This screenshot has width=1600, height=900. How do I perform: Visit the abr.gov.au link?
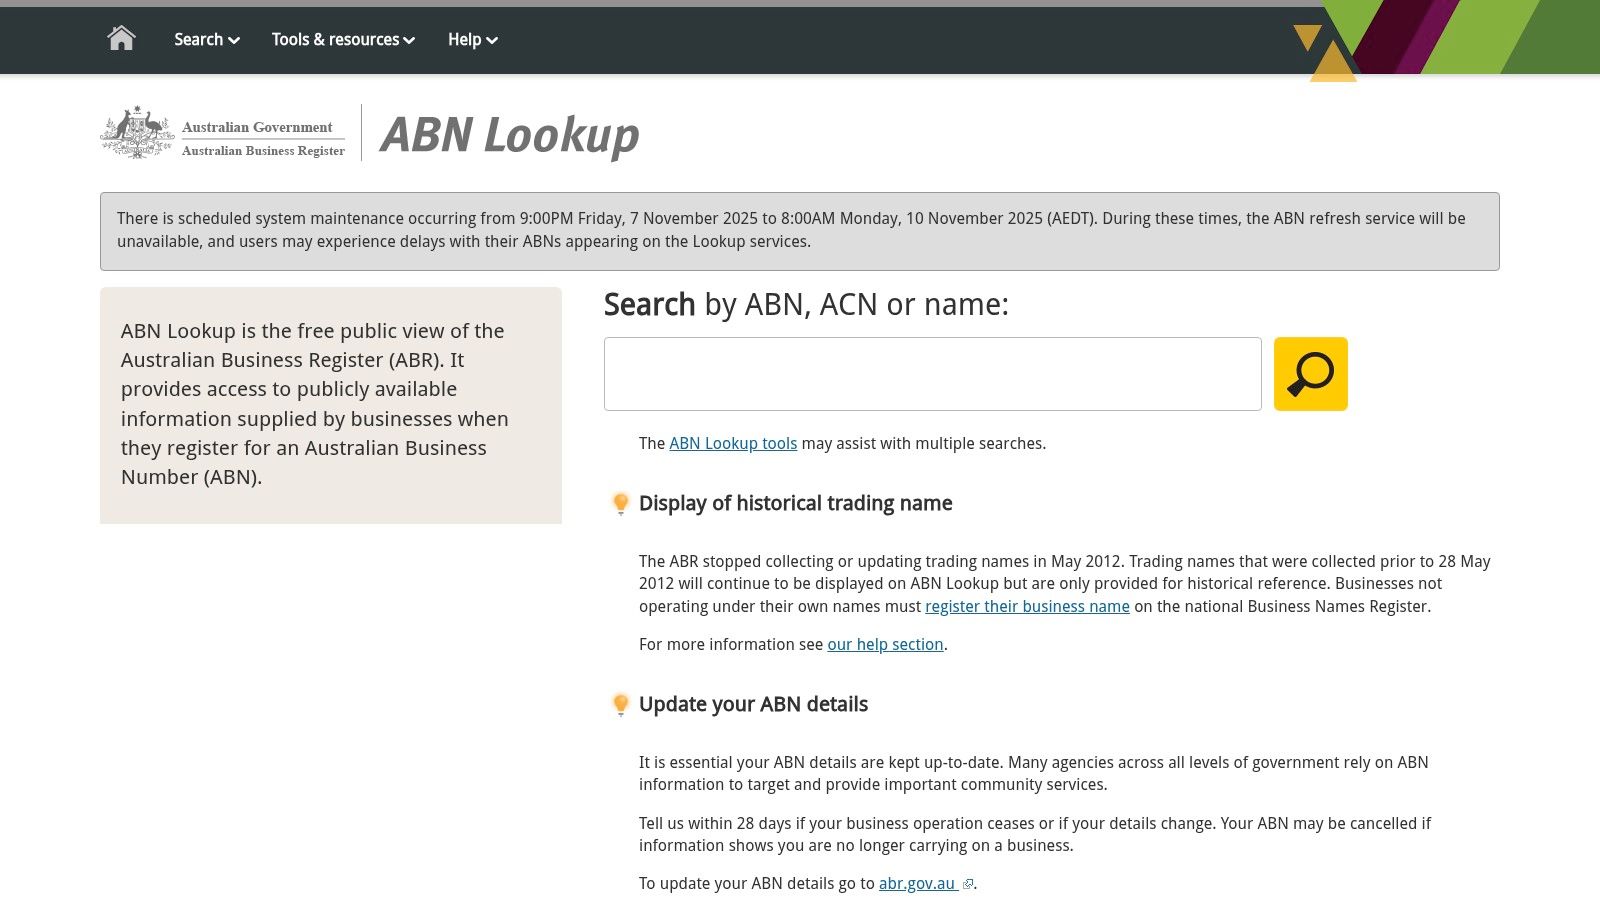point(917,884)
